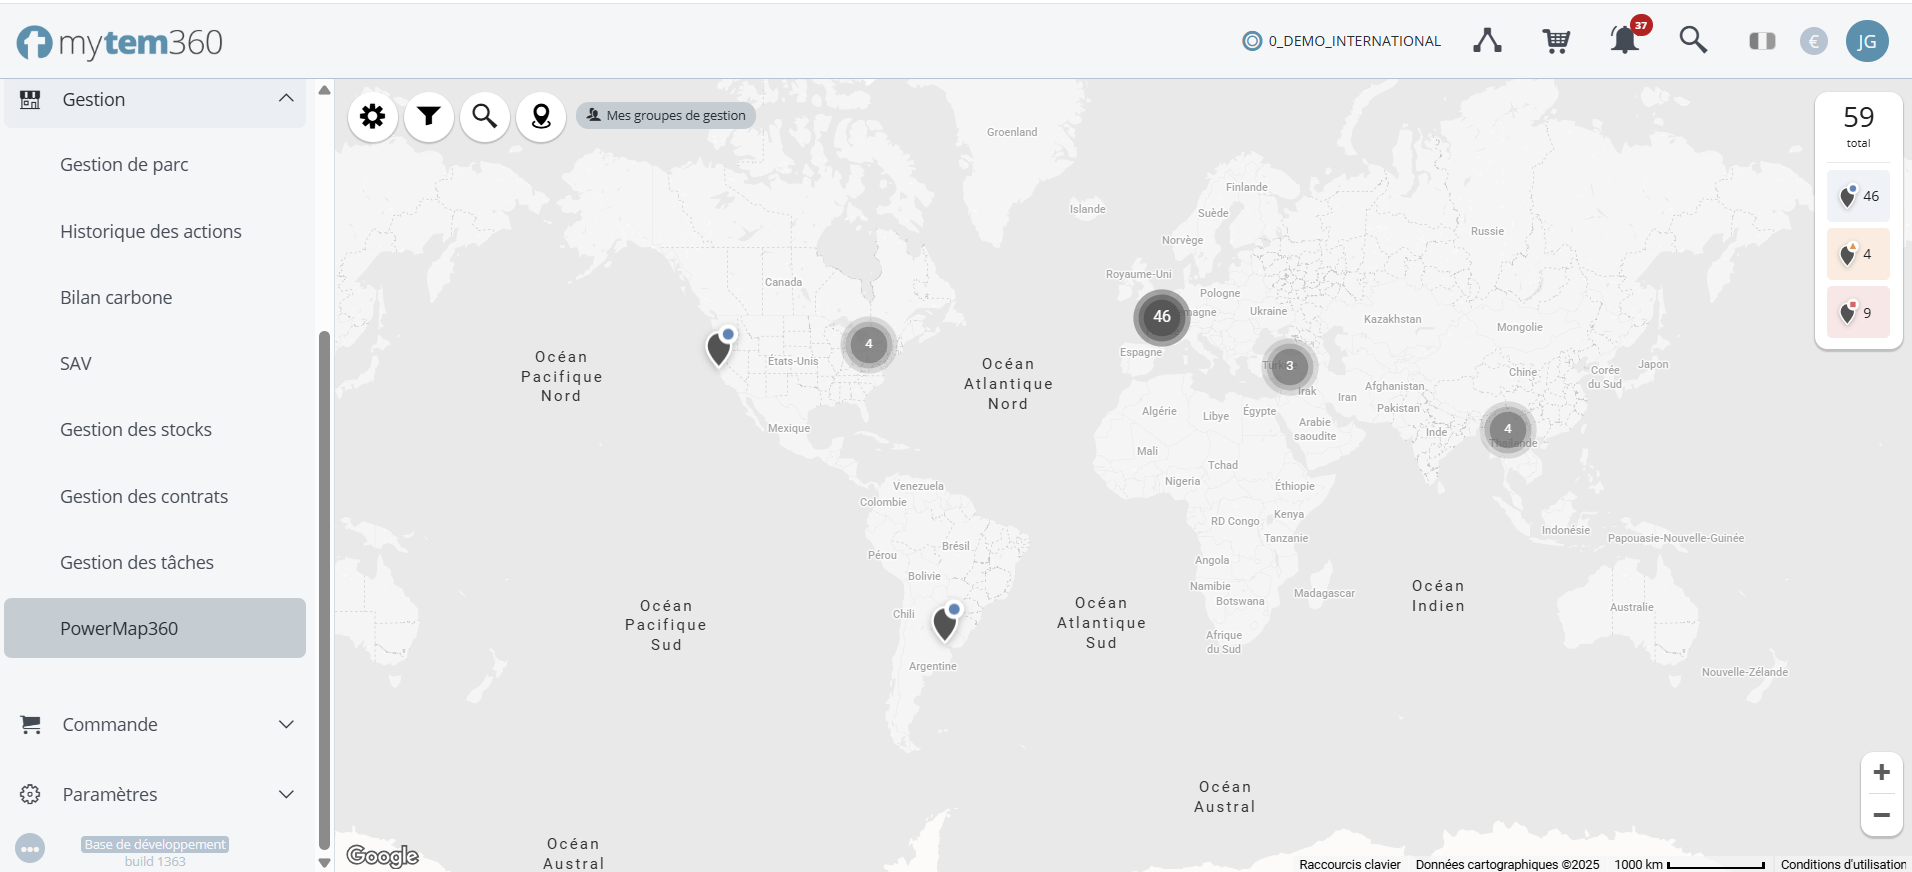Open the notifications bell with 37 badge
Screen dimensions: 1912x872
1625,41
